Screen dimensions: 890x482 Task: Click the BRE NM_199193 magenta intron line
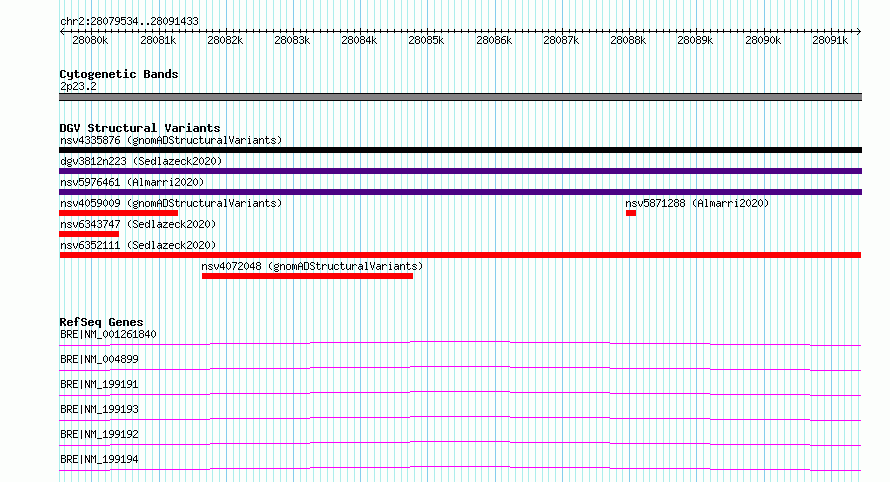pos(460,418)
